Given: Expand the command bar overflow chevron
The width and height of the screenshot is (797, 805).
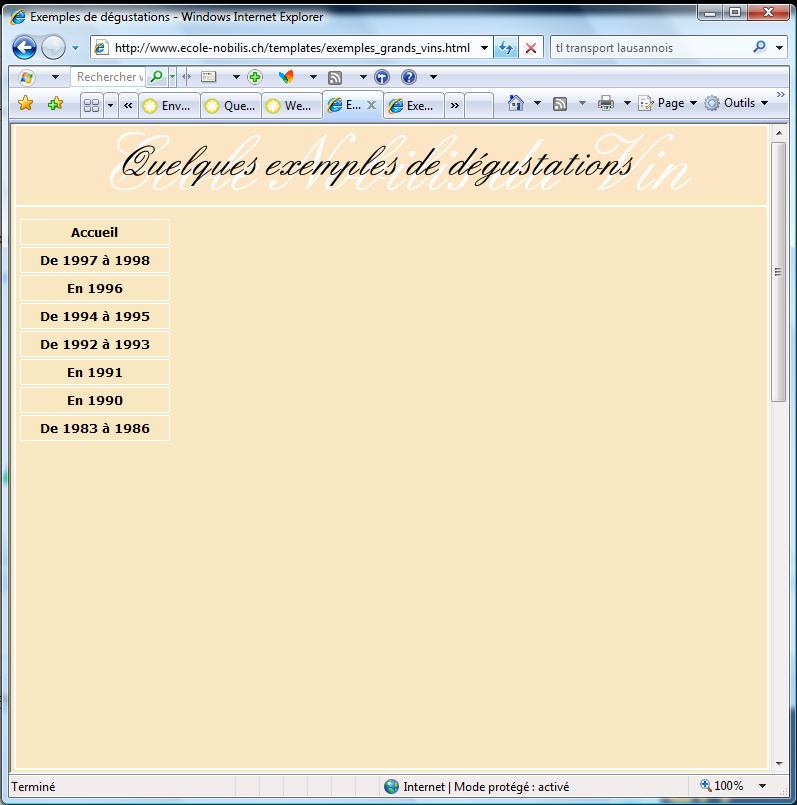Looking at the screenshot, I should (781, 94).
